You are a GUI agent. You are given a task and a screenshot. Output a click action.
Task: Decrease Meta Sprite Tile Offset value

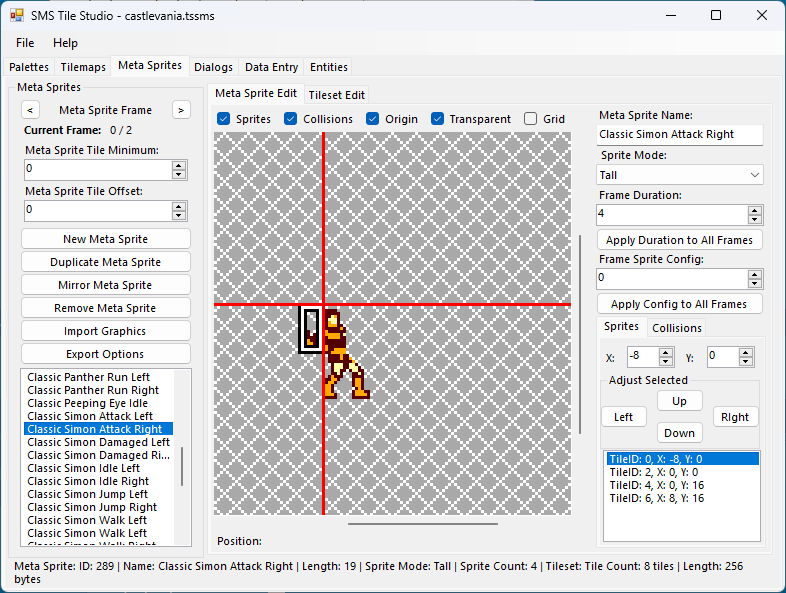tap(179, 216)
